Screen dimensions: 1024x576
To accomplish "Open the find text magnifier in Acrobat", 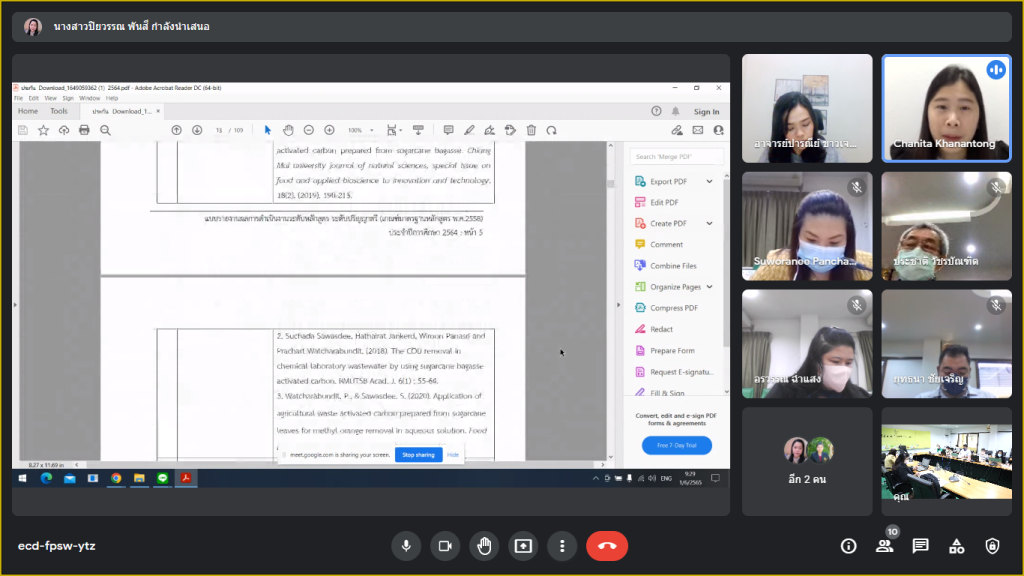I will [x=105, y=131].
